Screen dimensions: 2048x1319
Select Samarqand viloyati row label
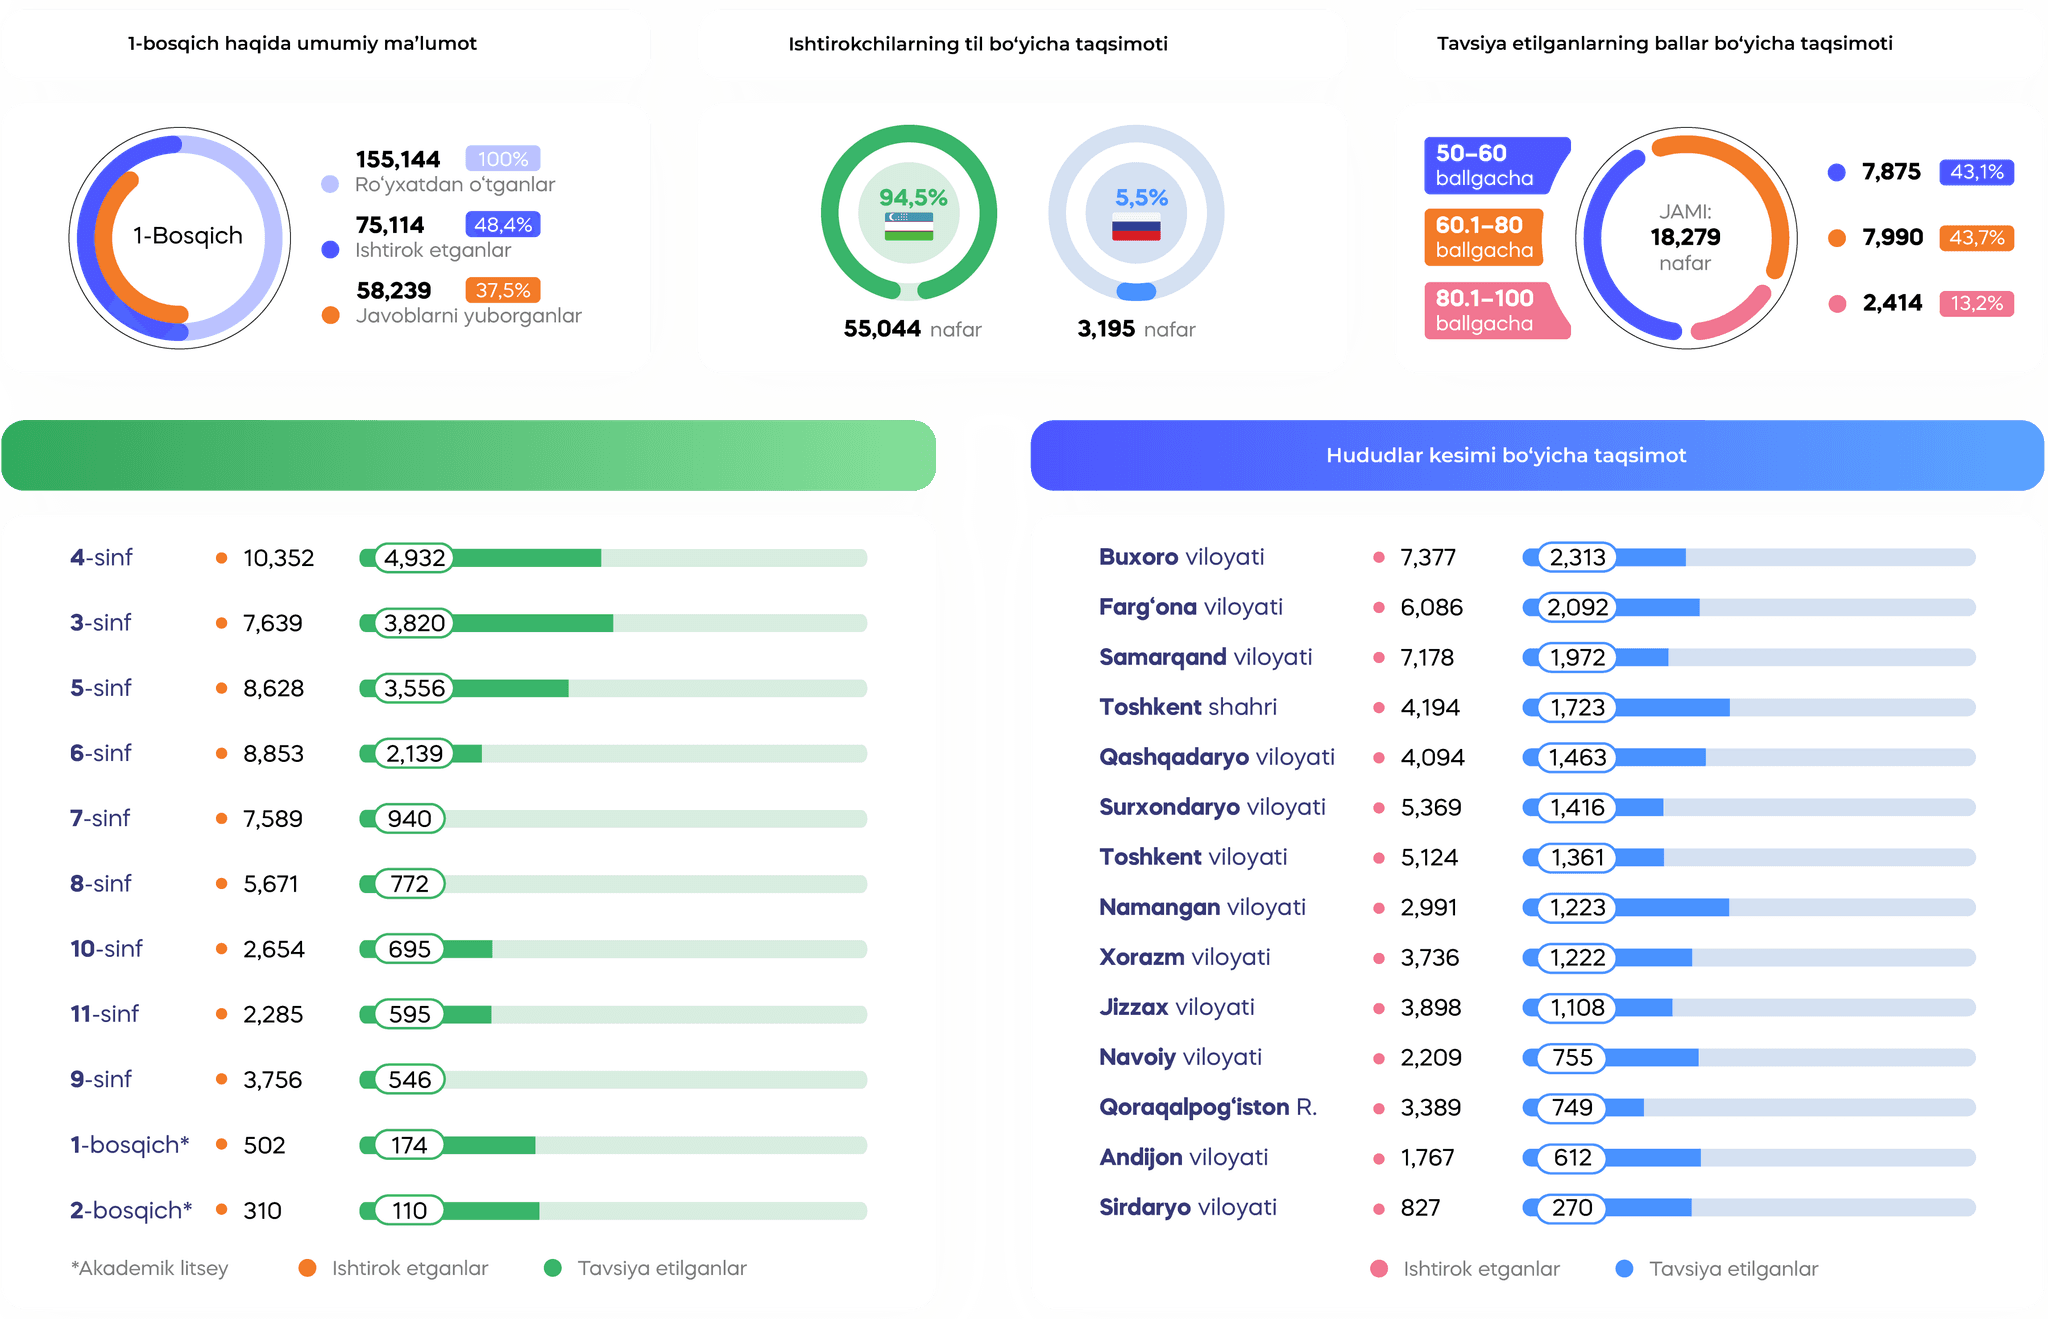click(x=1206, y=657)
